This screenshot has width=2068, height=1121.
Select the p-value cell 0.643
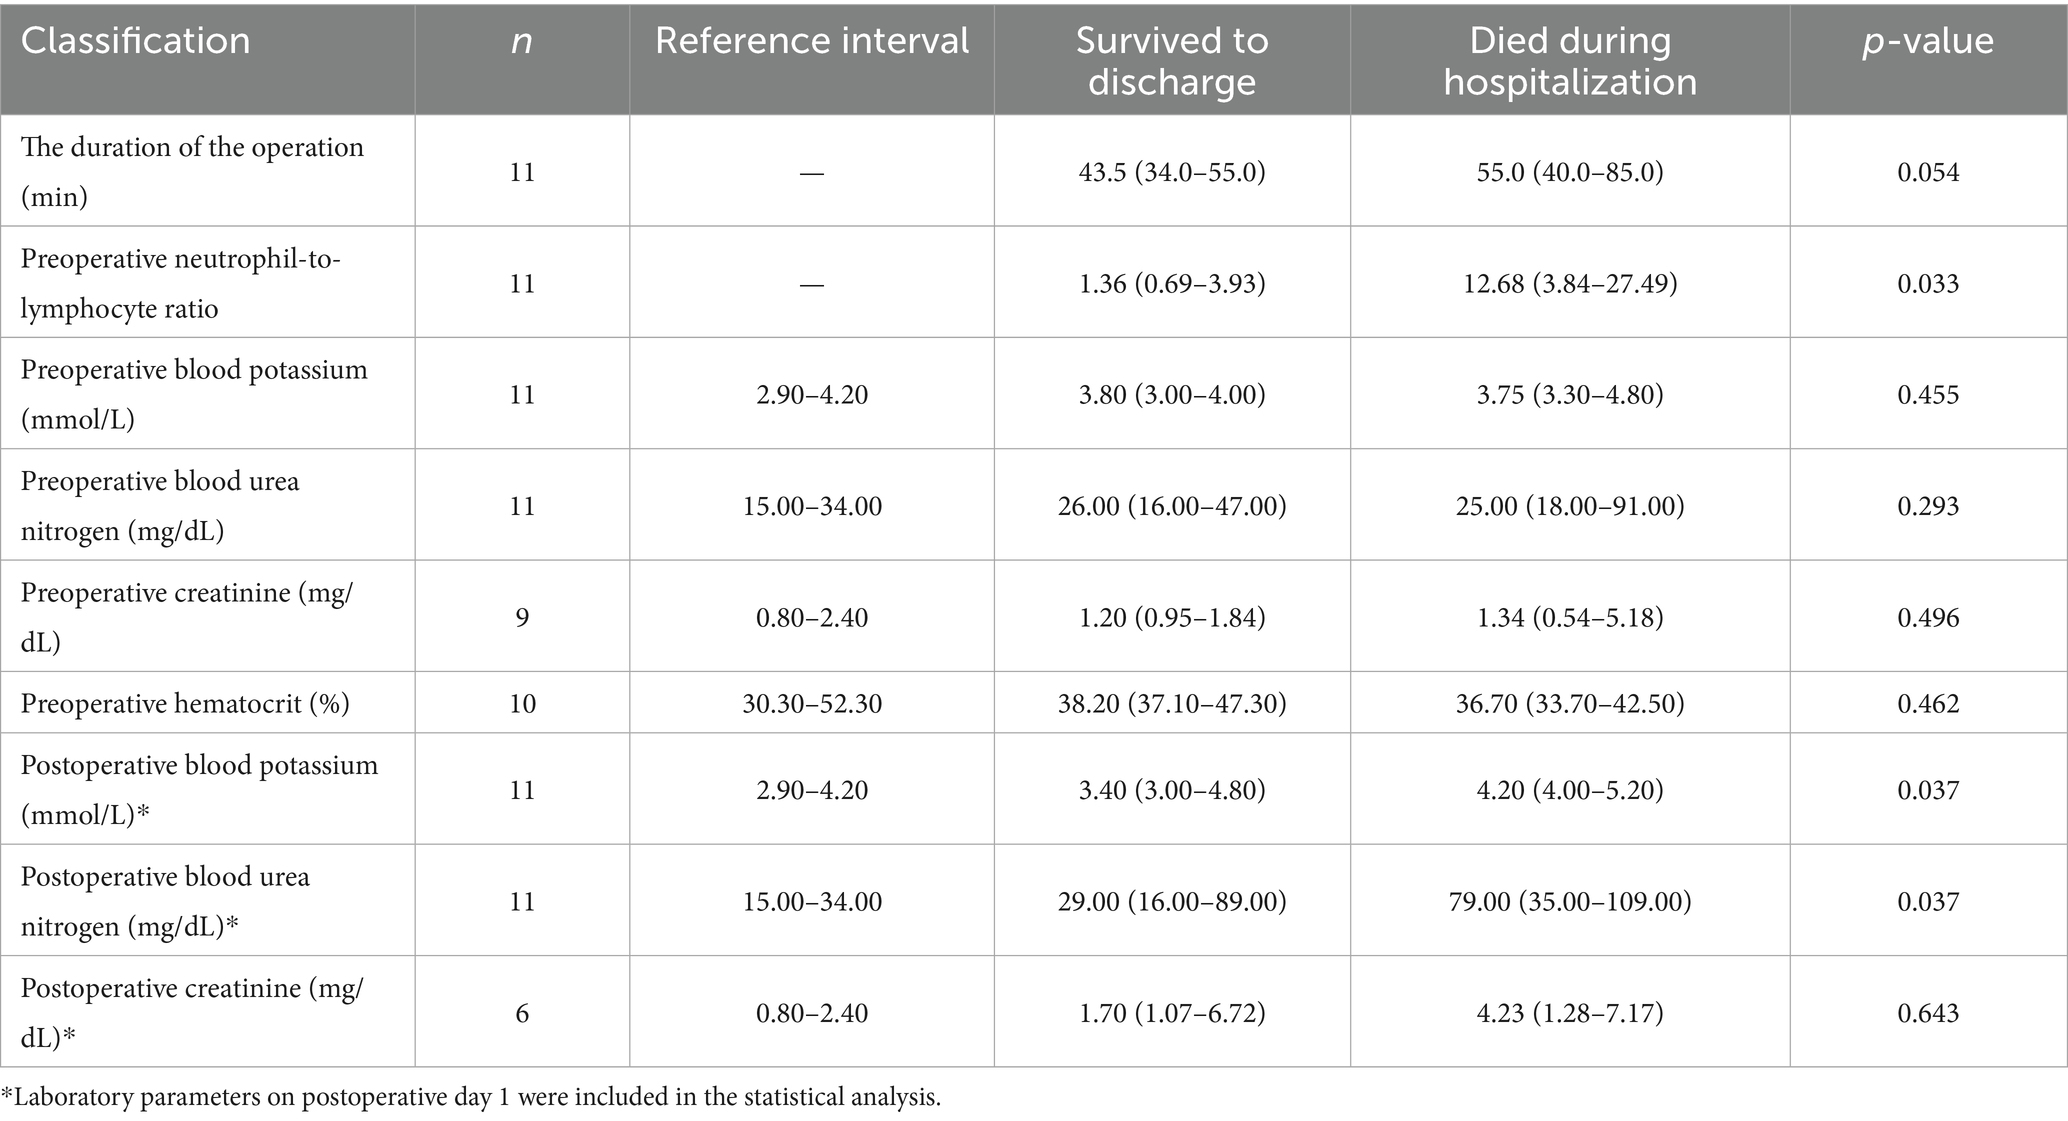pyautogui.click(x=1928, y=1013)
